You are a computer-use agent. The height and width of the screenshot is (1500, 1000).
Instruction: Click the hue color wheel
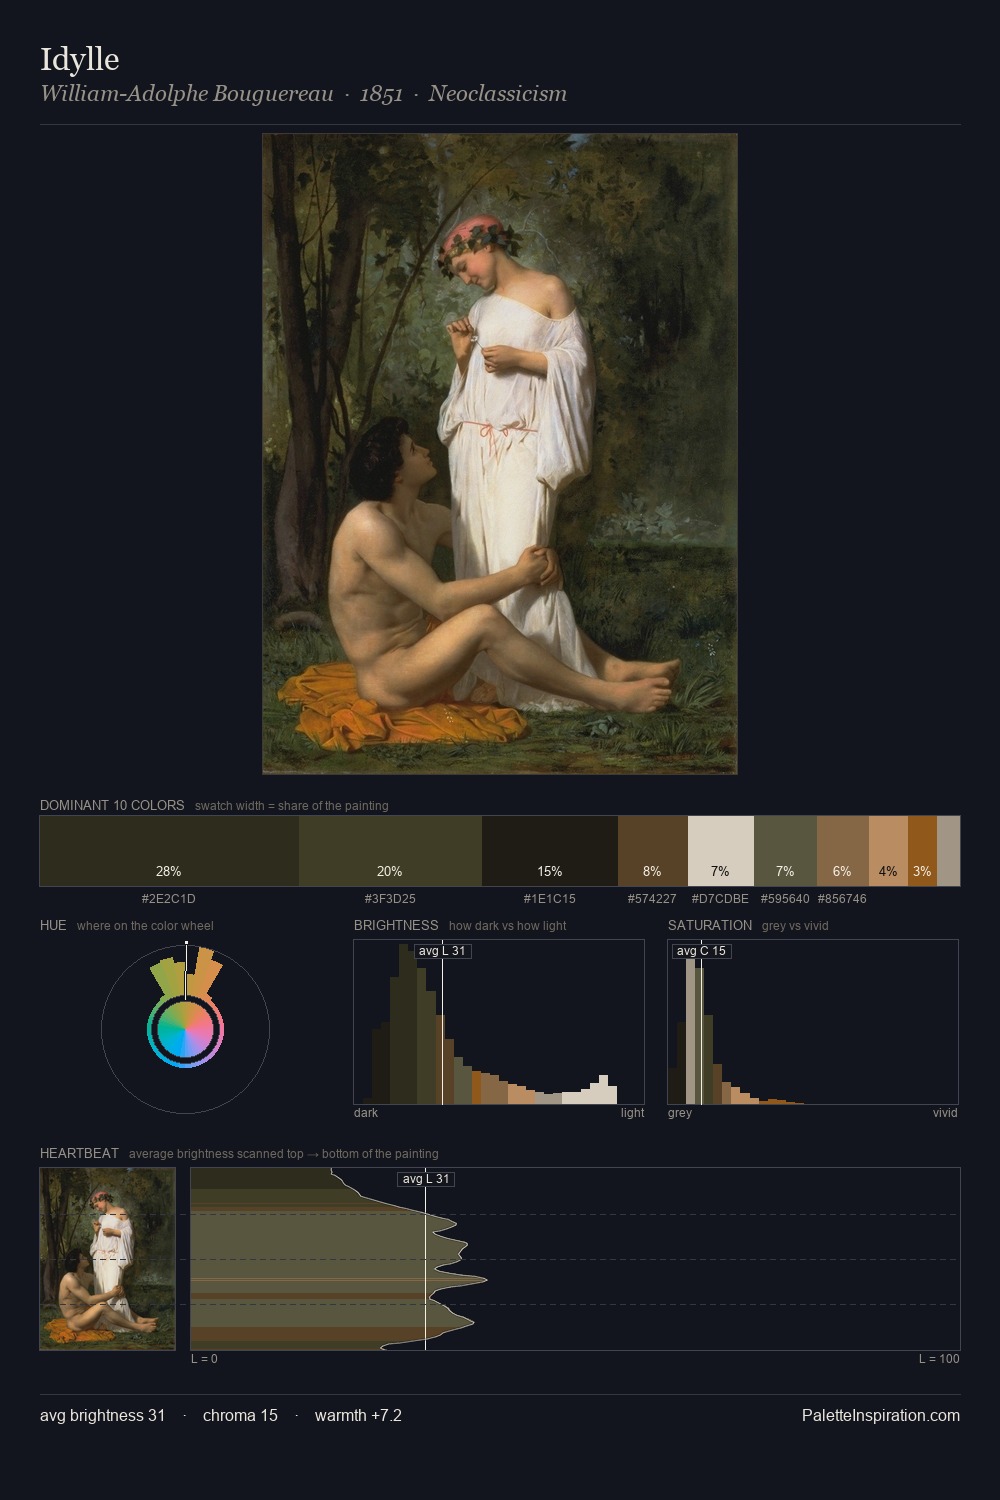coord(185,1029)
